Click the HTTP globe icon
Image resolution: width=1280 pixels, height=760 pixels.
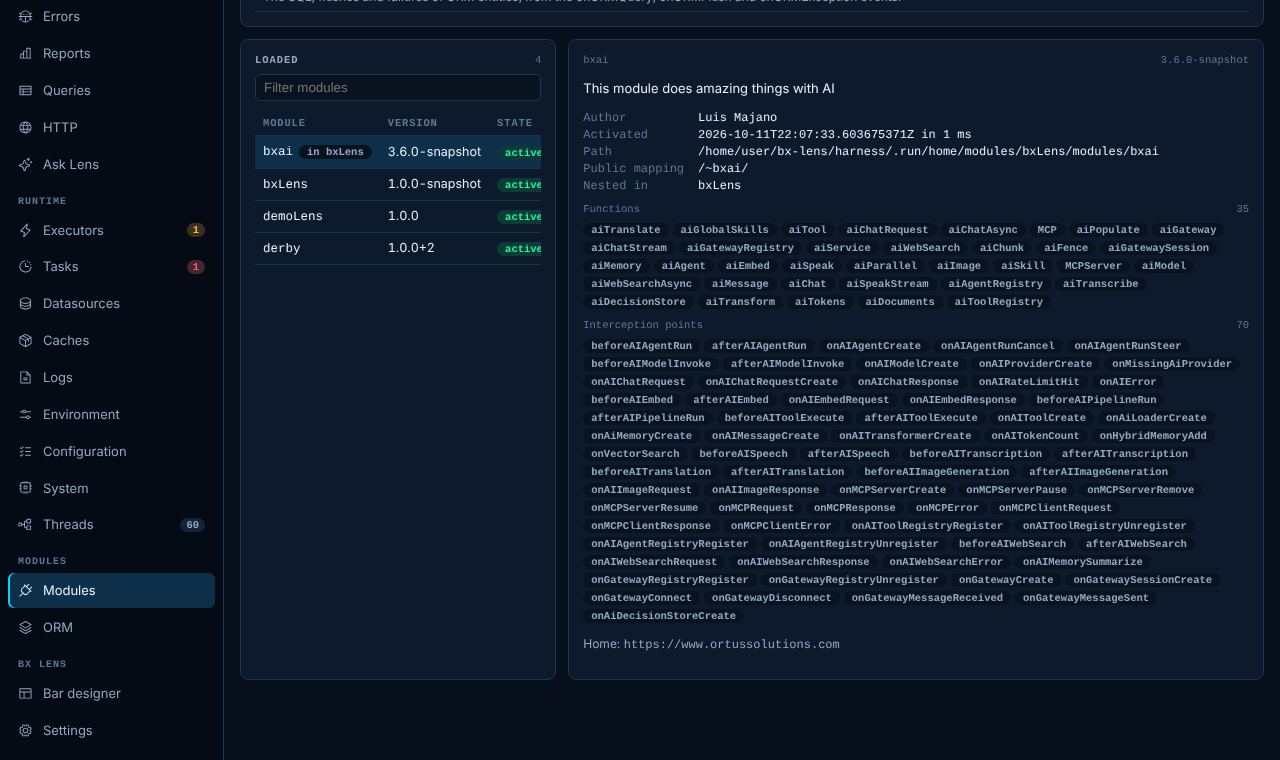[25, 127]
